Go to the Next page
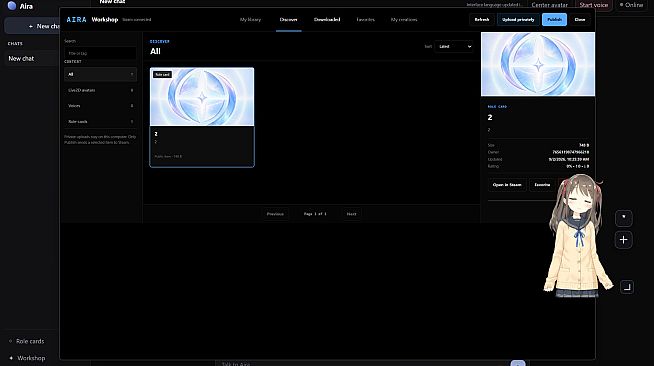654x366 pixels. (x=352, y=214)
